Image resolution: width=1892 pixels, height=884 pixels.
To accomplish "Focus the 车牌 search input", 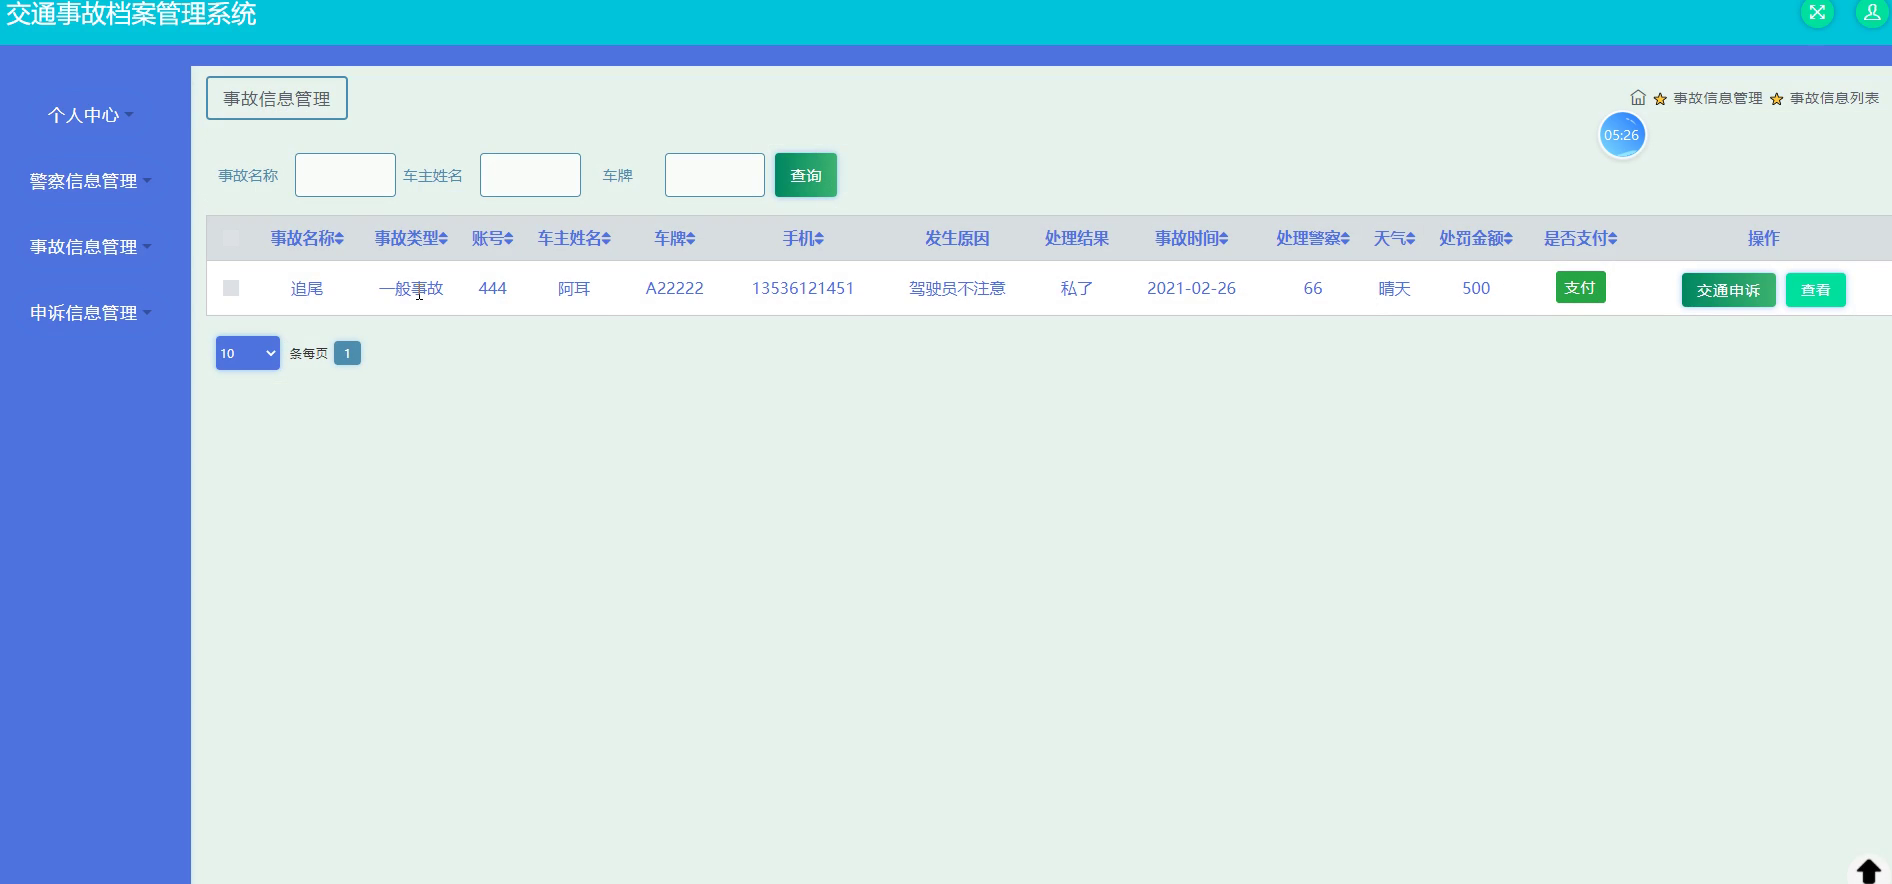I will tap(715, 175).
